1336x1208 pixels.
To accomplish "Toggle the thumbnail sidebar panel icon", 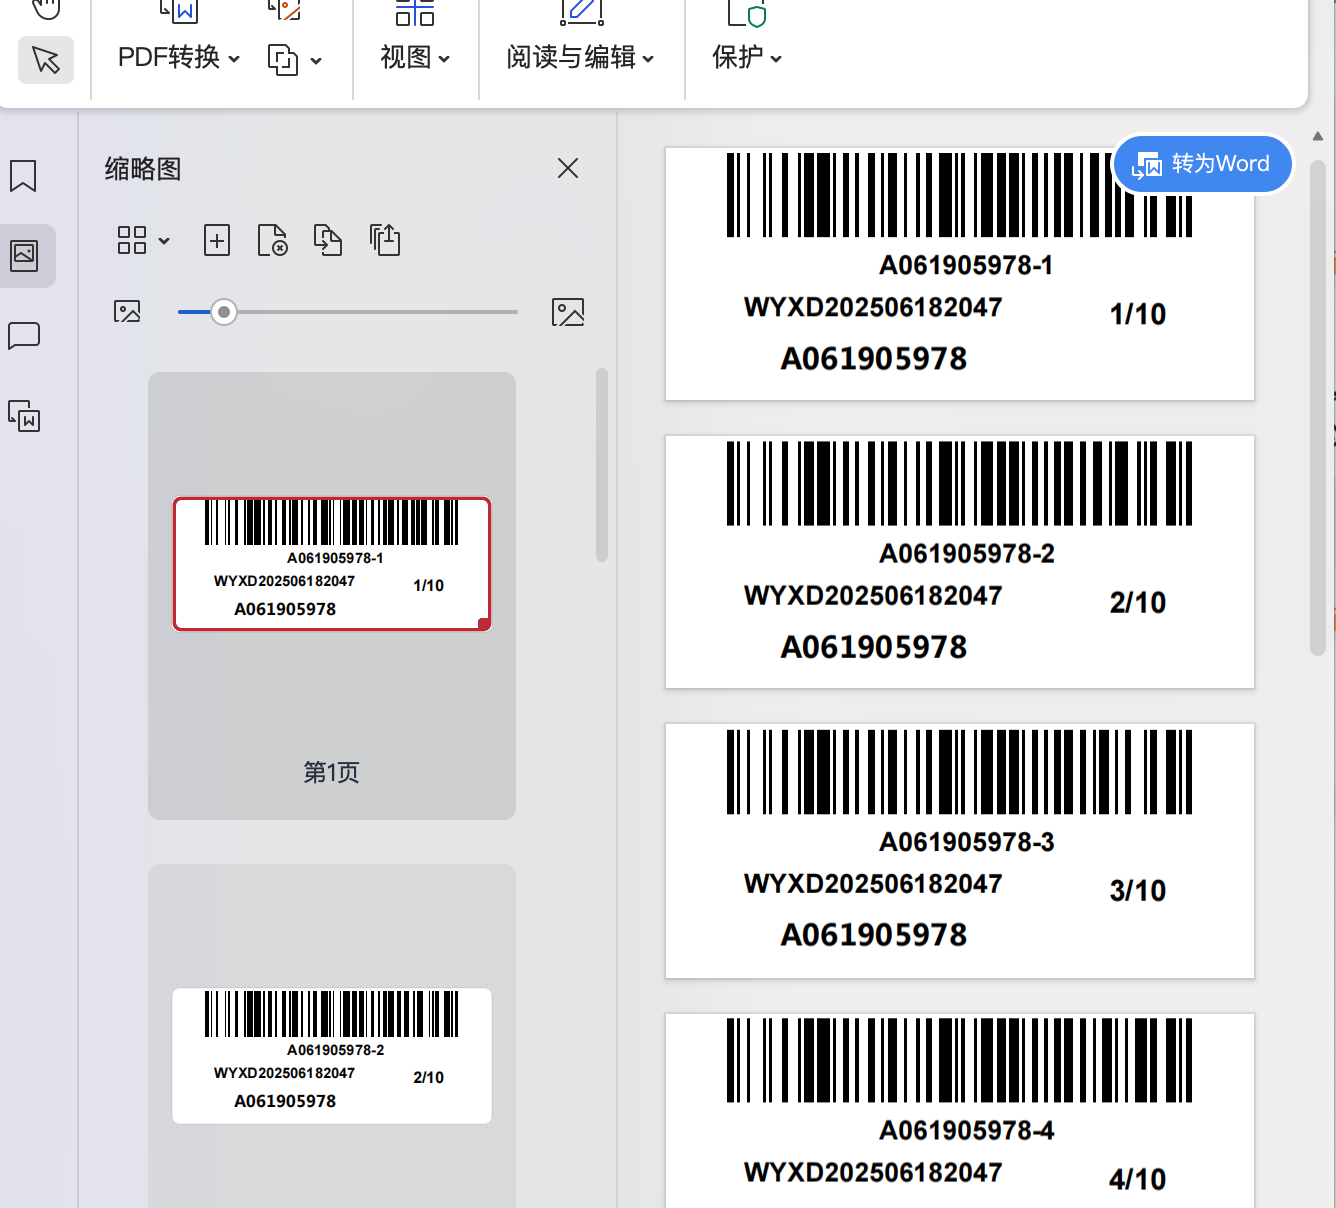I will [x=24, y=256].
